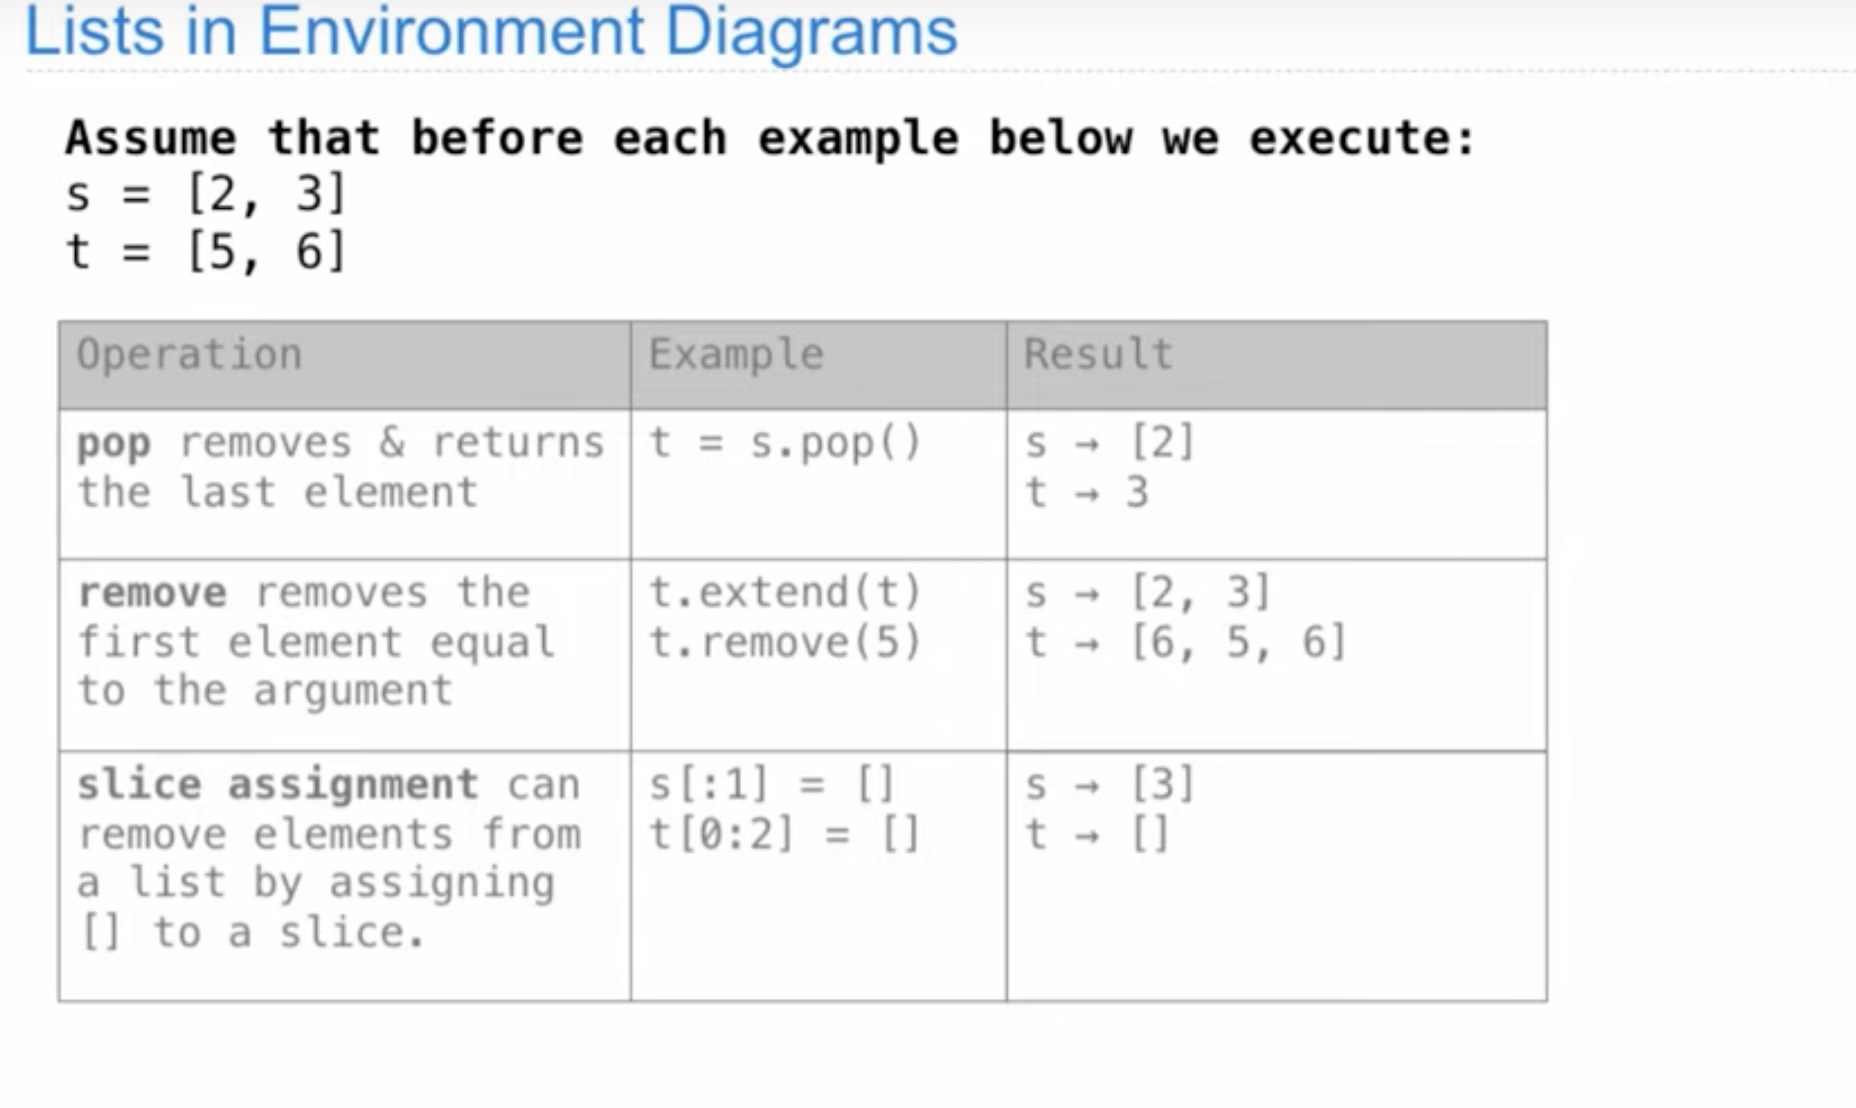The height and width of the screenshot is (1108, 1856).
Task: Click the Example column header
Action: click(x=736, y=355)
